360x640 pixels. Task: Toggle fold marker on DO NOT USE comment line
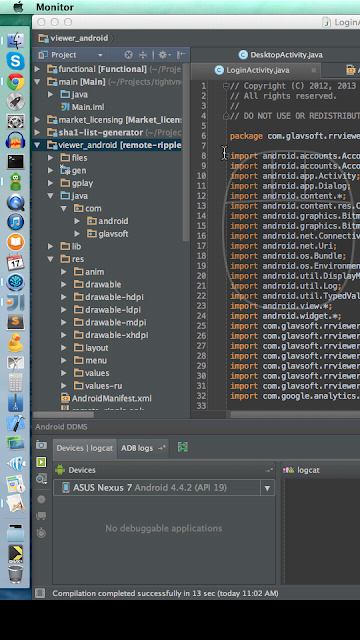point(225,116)
